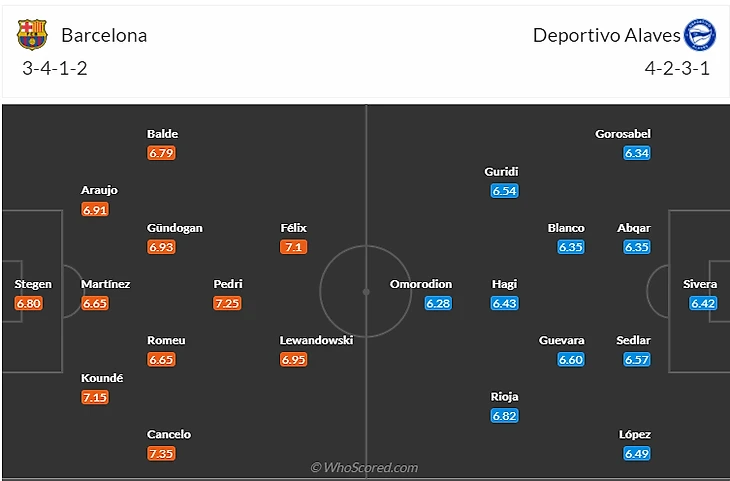Click Guevara's 6.60 rating badge
This screenshot has width=730, height=481.
(570, 359)
